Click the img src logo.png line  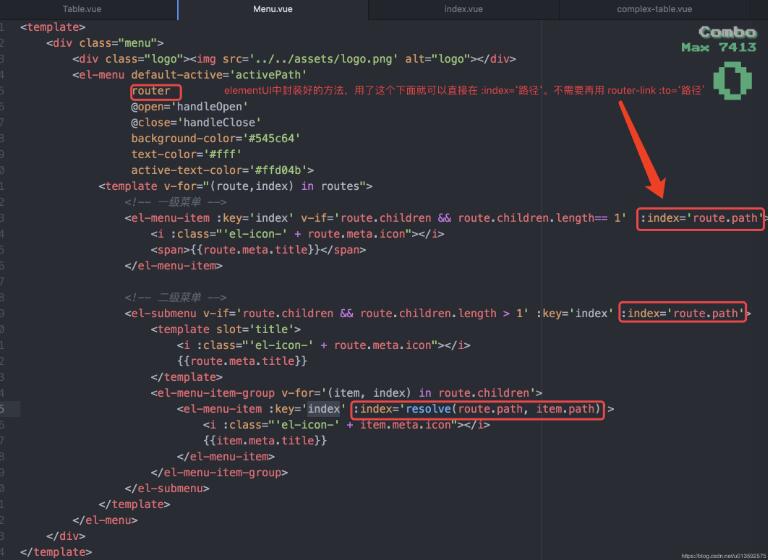pyautogui.click(x=294, y=59)
